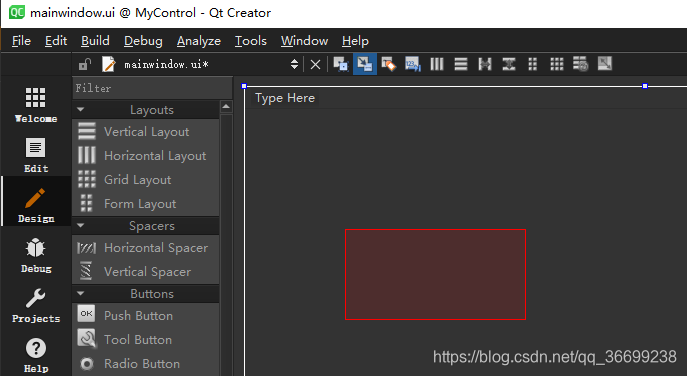Open the Debug menu
Image resolution: width=687 pixels, height=376 pixels.
pyautogui.click(x=143, y=41)
